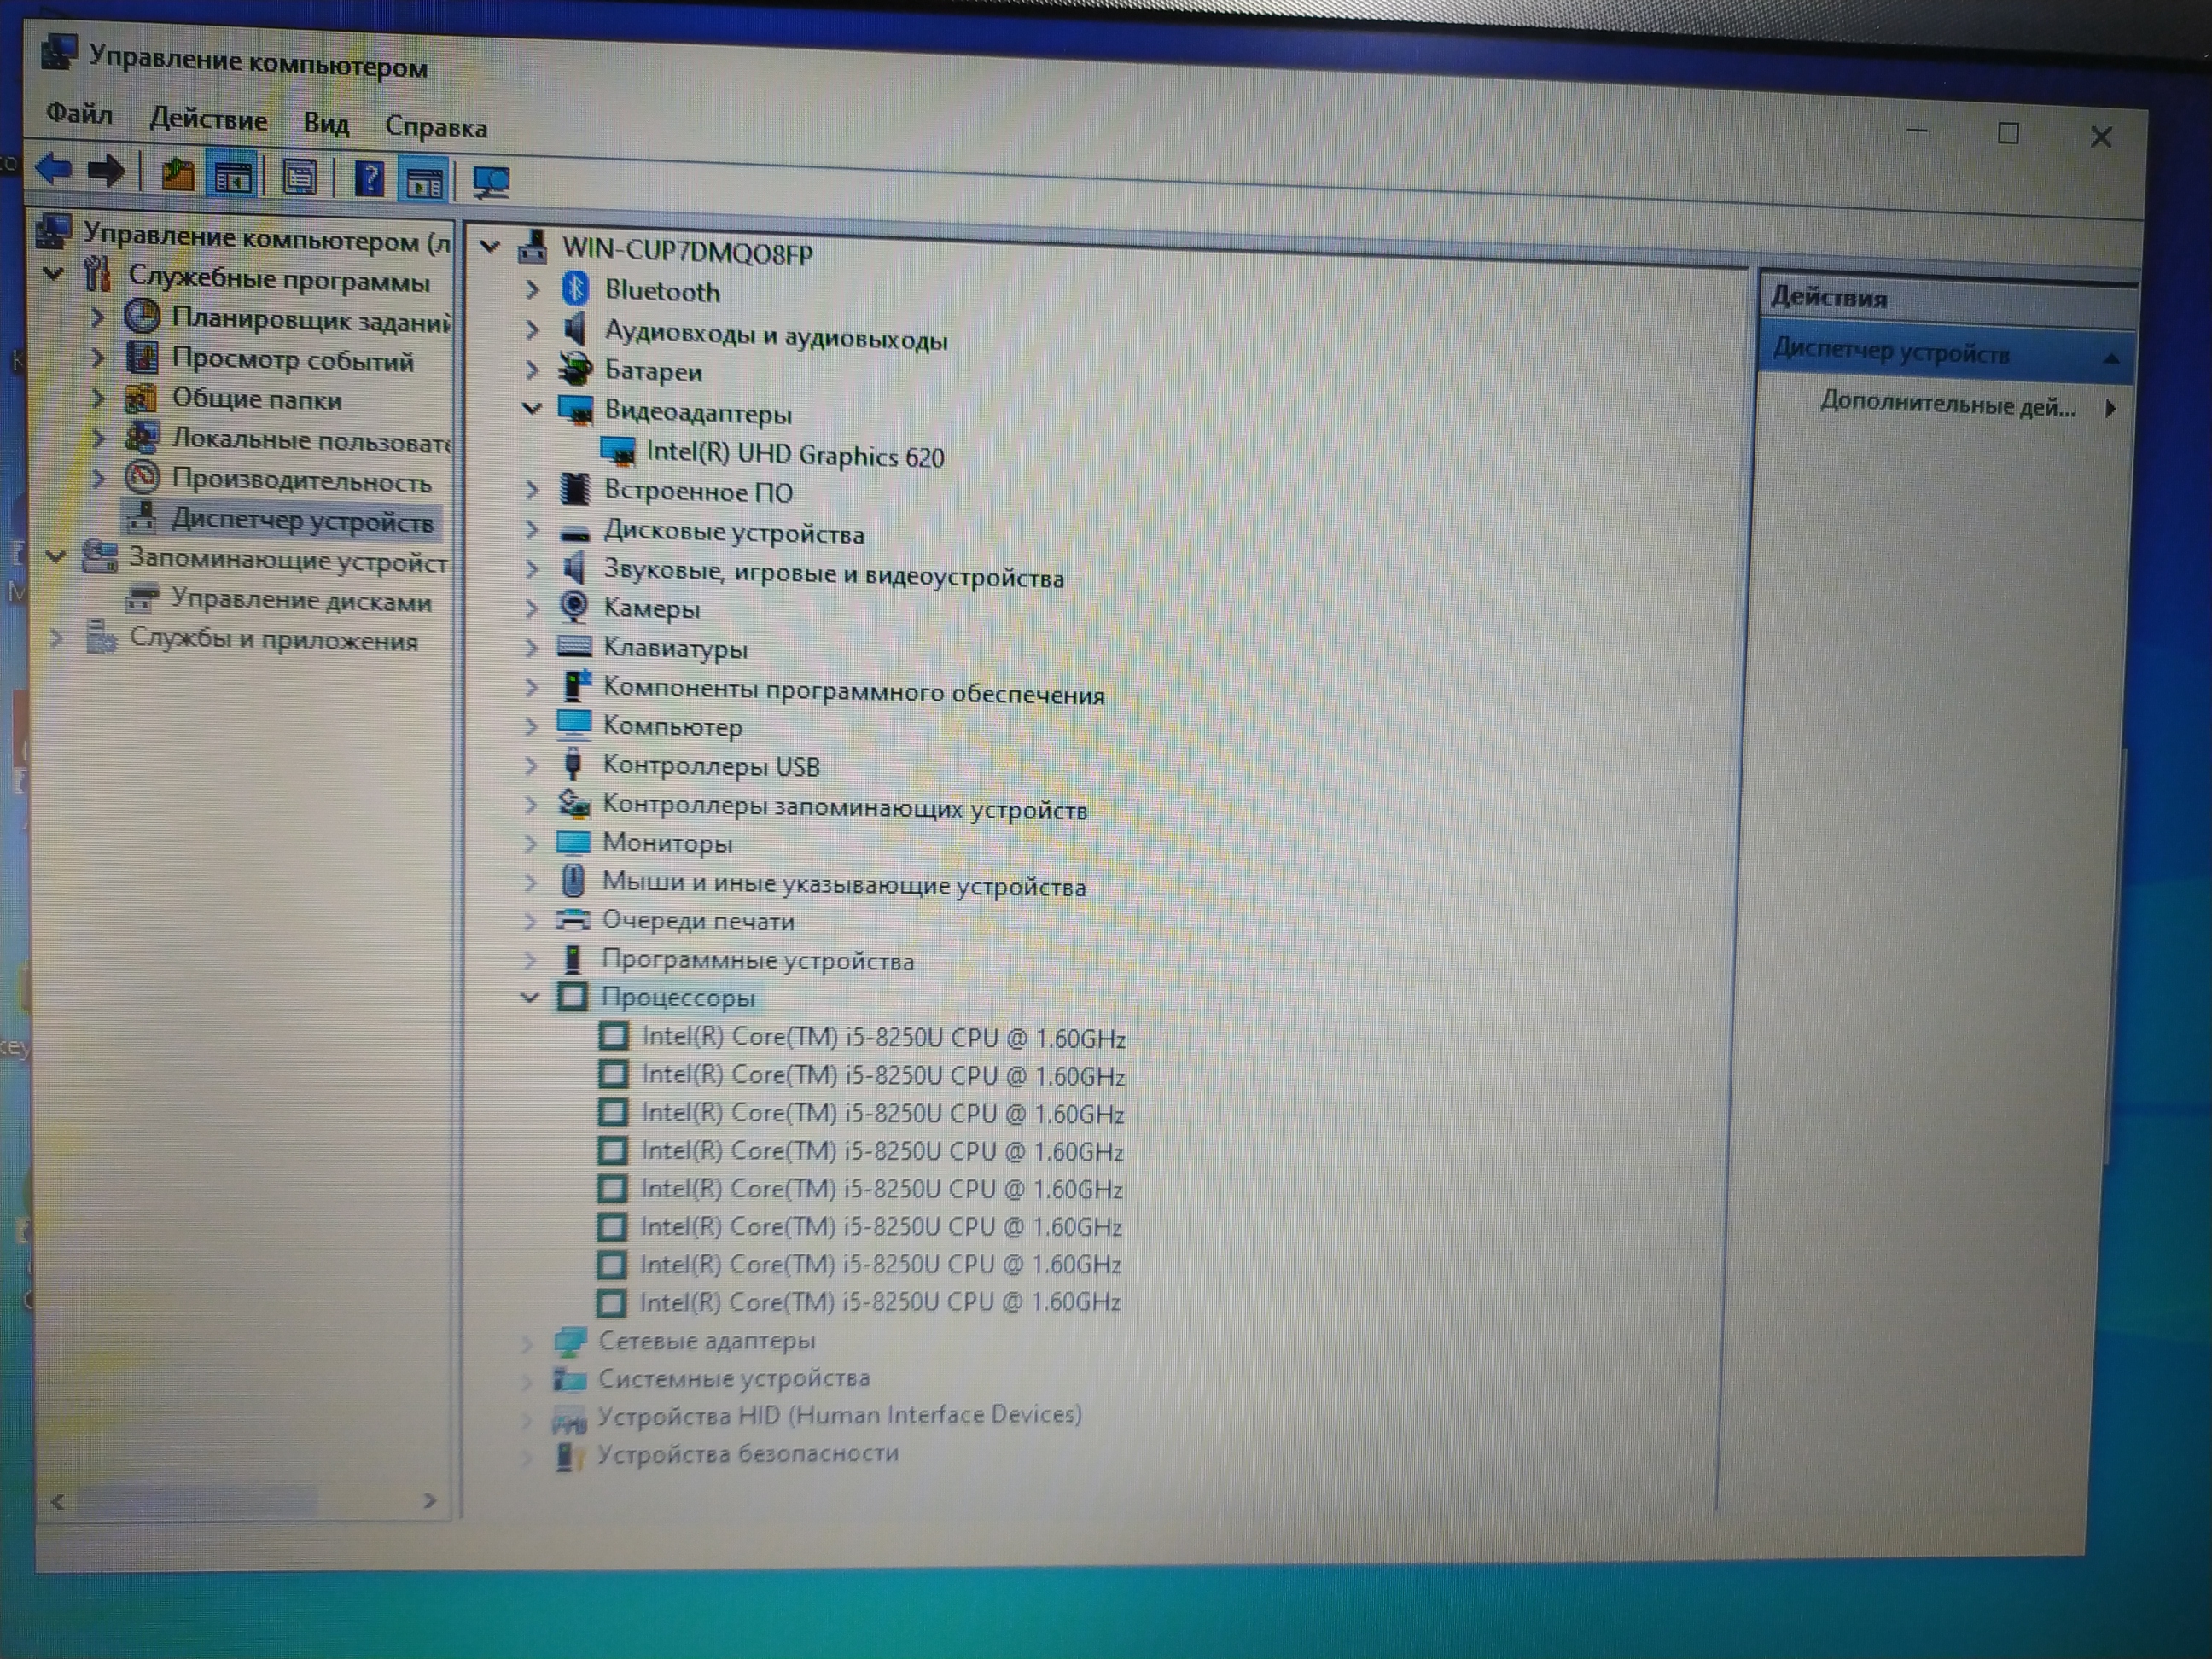2212x1659 pixels.
Task: Click the Контроллеры USB plug icon
Action: 573,765
